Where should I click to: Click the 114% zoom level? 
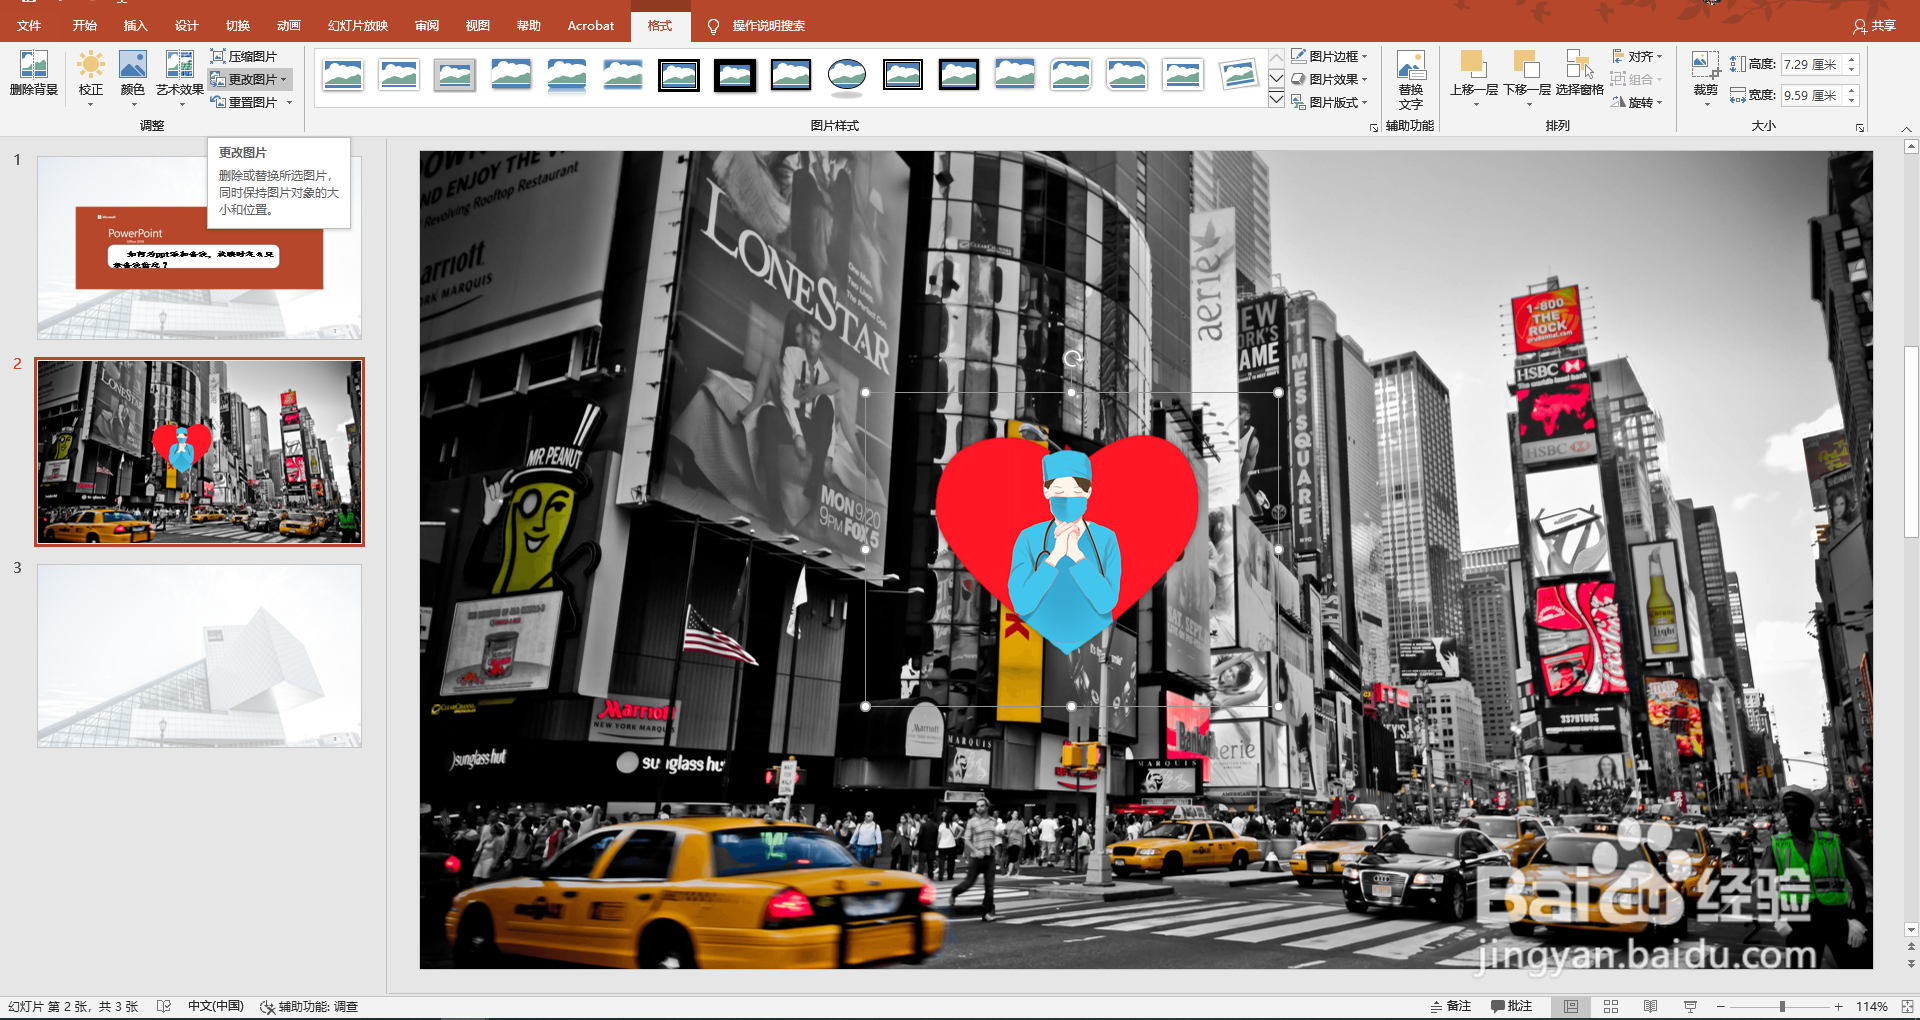[x=1871, y=1007]
